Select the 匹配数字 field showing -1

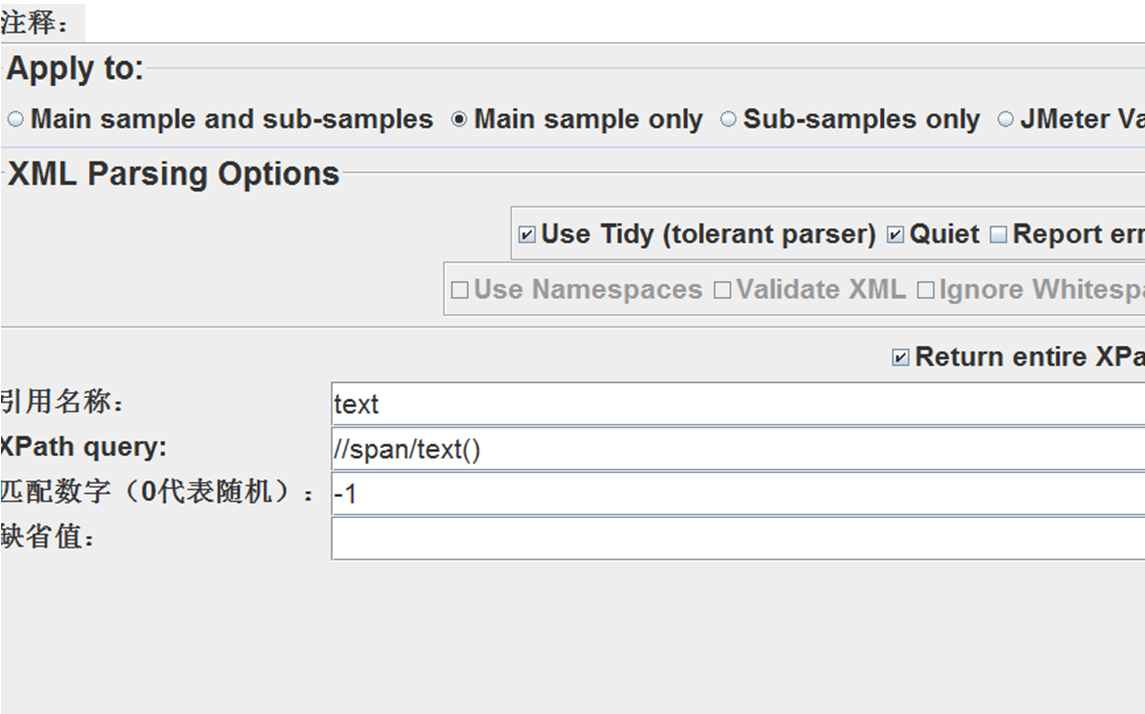pyautogui.click(x=738, y=494)
